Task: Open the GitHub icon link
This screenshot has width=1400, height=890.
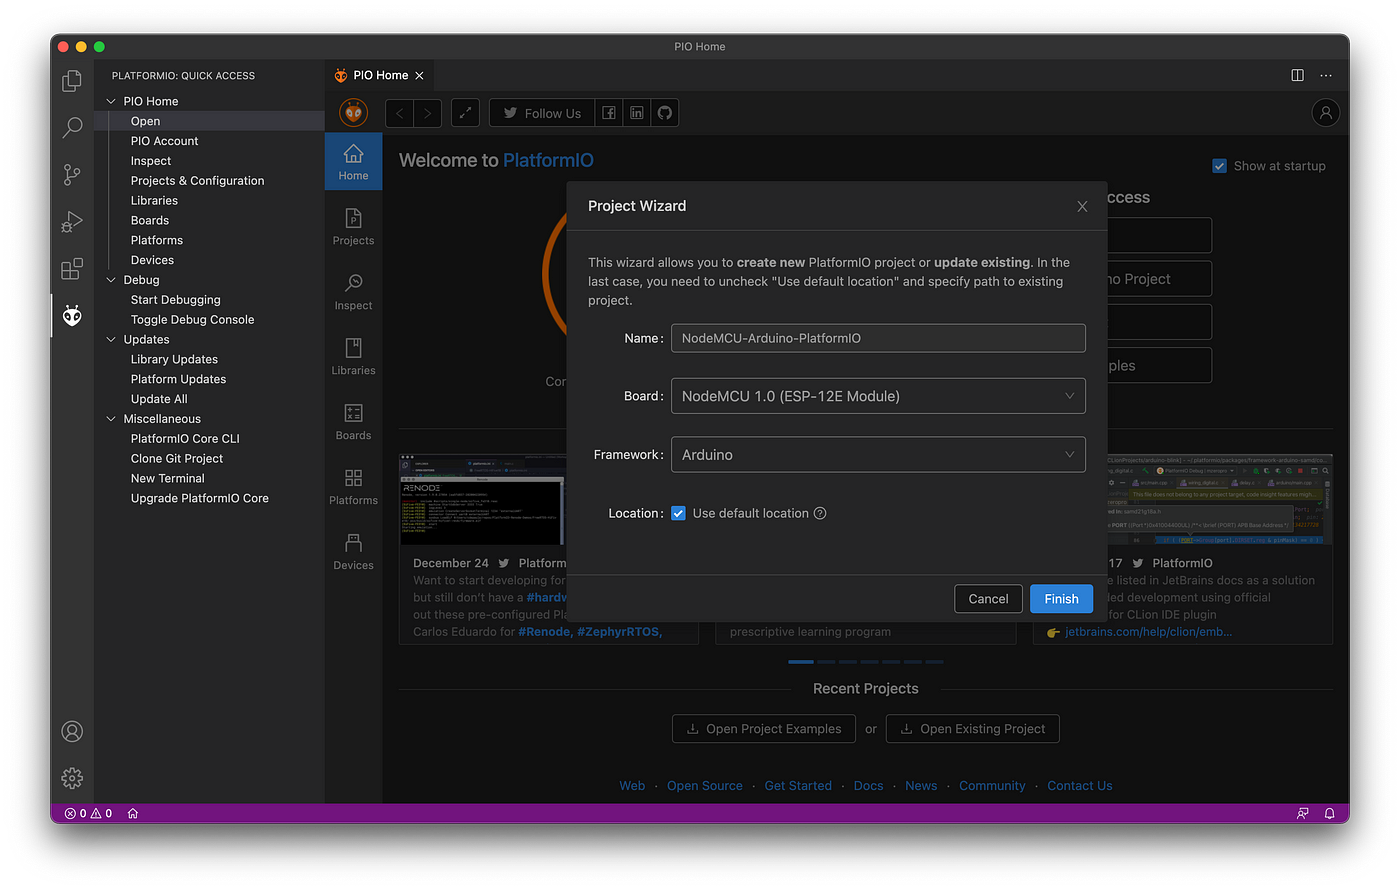Action: click(x=665, y=113)
